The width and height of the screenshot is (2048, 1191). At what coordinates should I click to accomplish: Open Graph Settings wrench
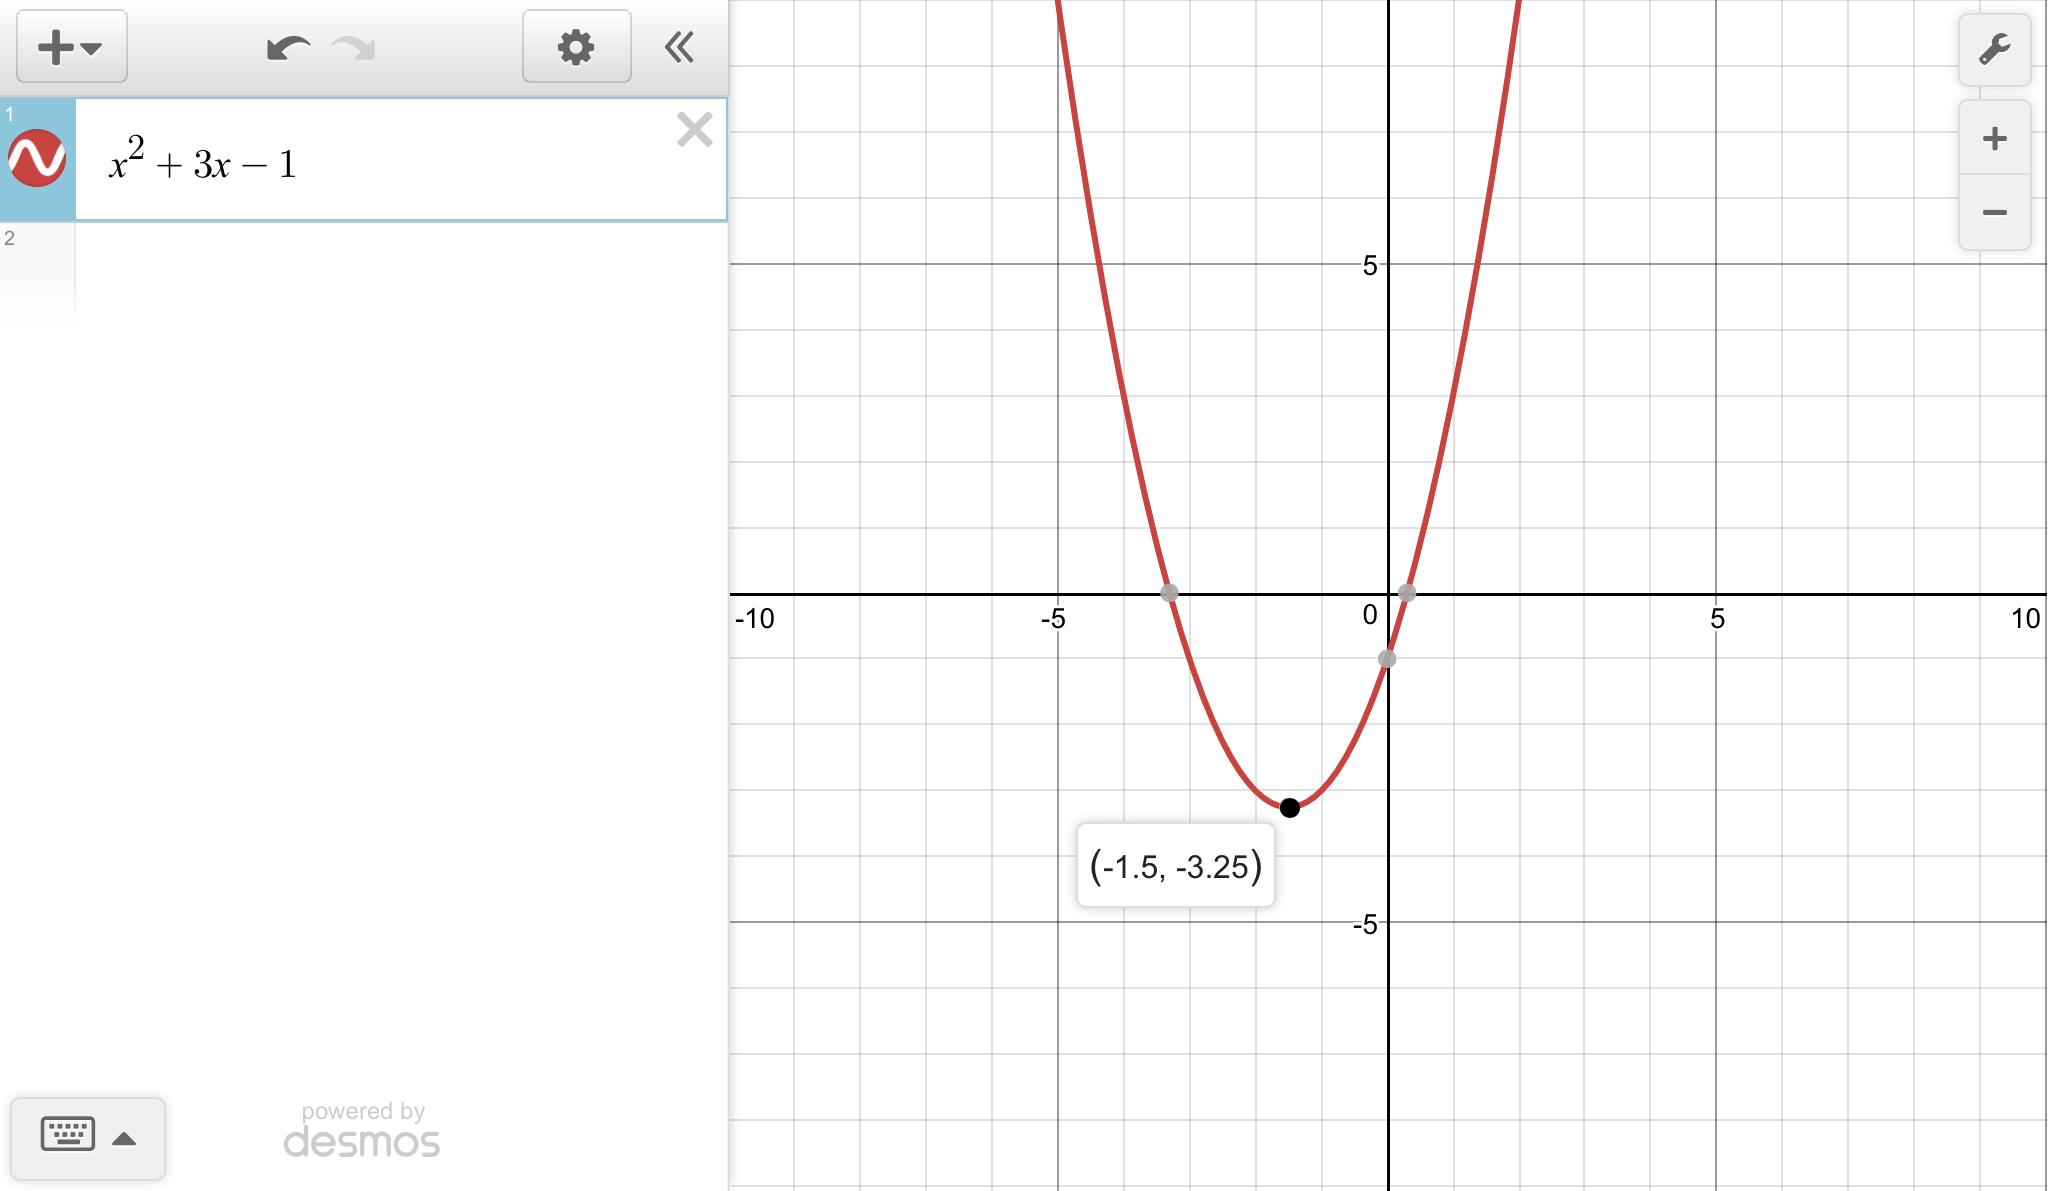(1994, 49)
